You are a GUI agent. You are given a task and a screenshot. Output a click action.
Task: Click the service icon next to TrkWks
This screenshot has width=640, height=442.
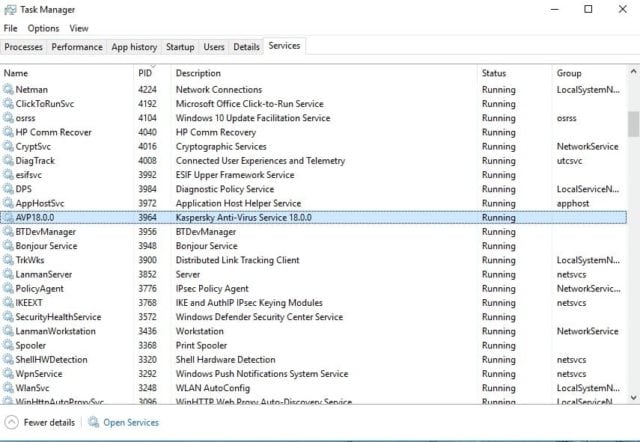coord(8,260)
